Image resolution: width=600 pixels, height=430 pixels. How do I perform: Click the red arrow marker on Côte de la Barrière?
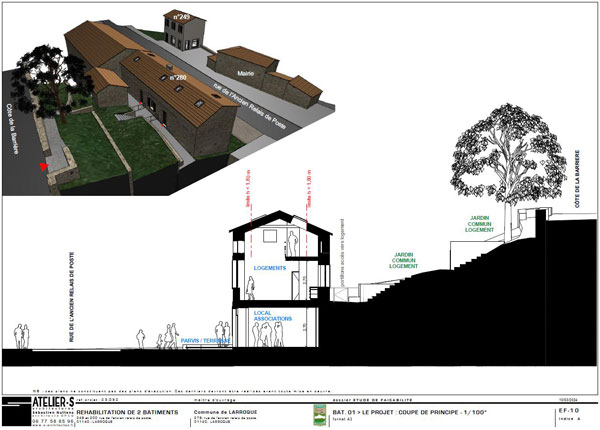42,167
